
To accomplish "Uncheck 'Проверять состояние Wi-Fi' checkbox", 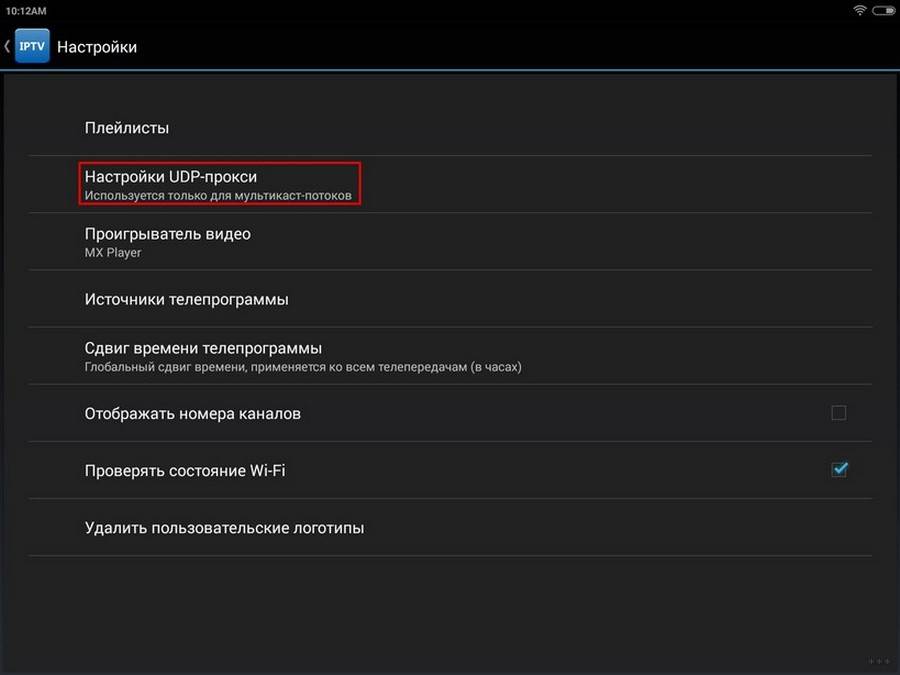I will tap(839, 469).
